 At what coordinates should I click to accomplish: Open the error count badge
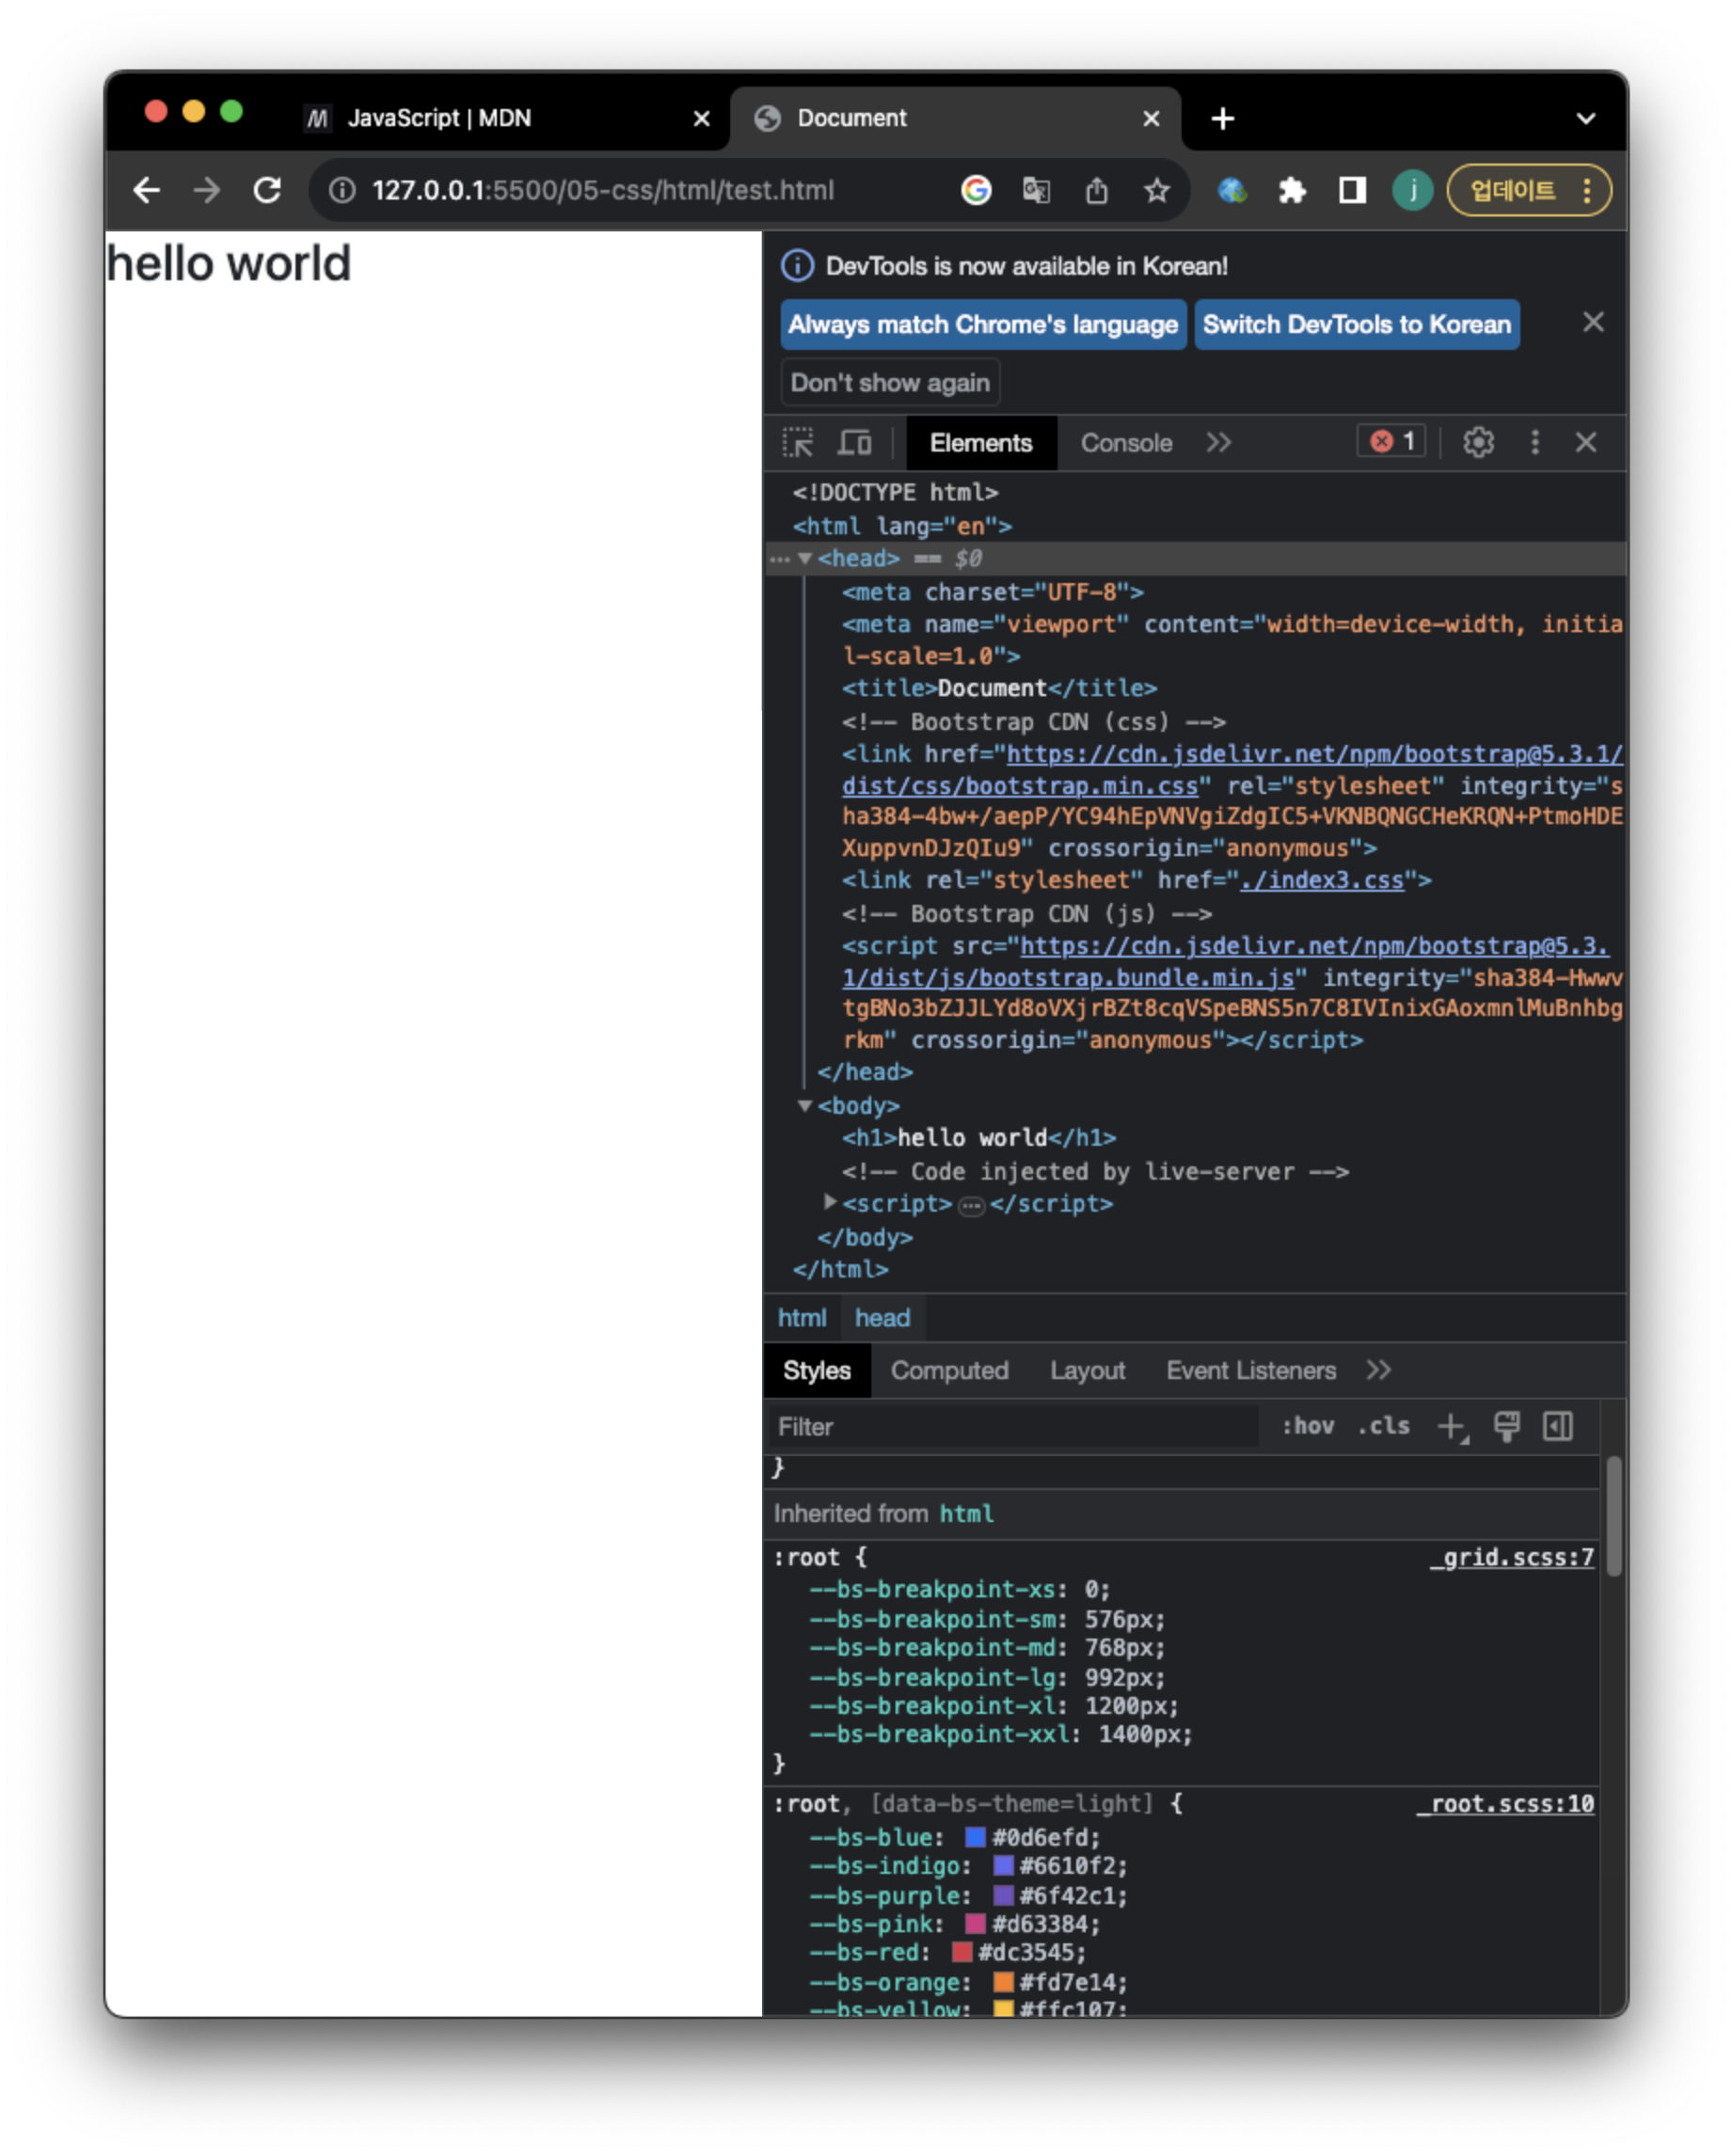[x=1390, y=441]
